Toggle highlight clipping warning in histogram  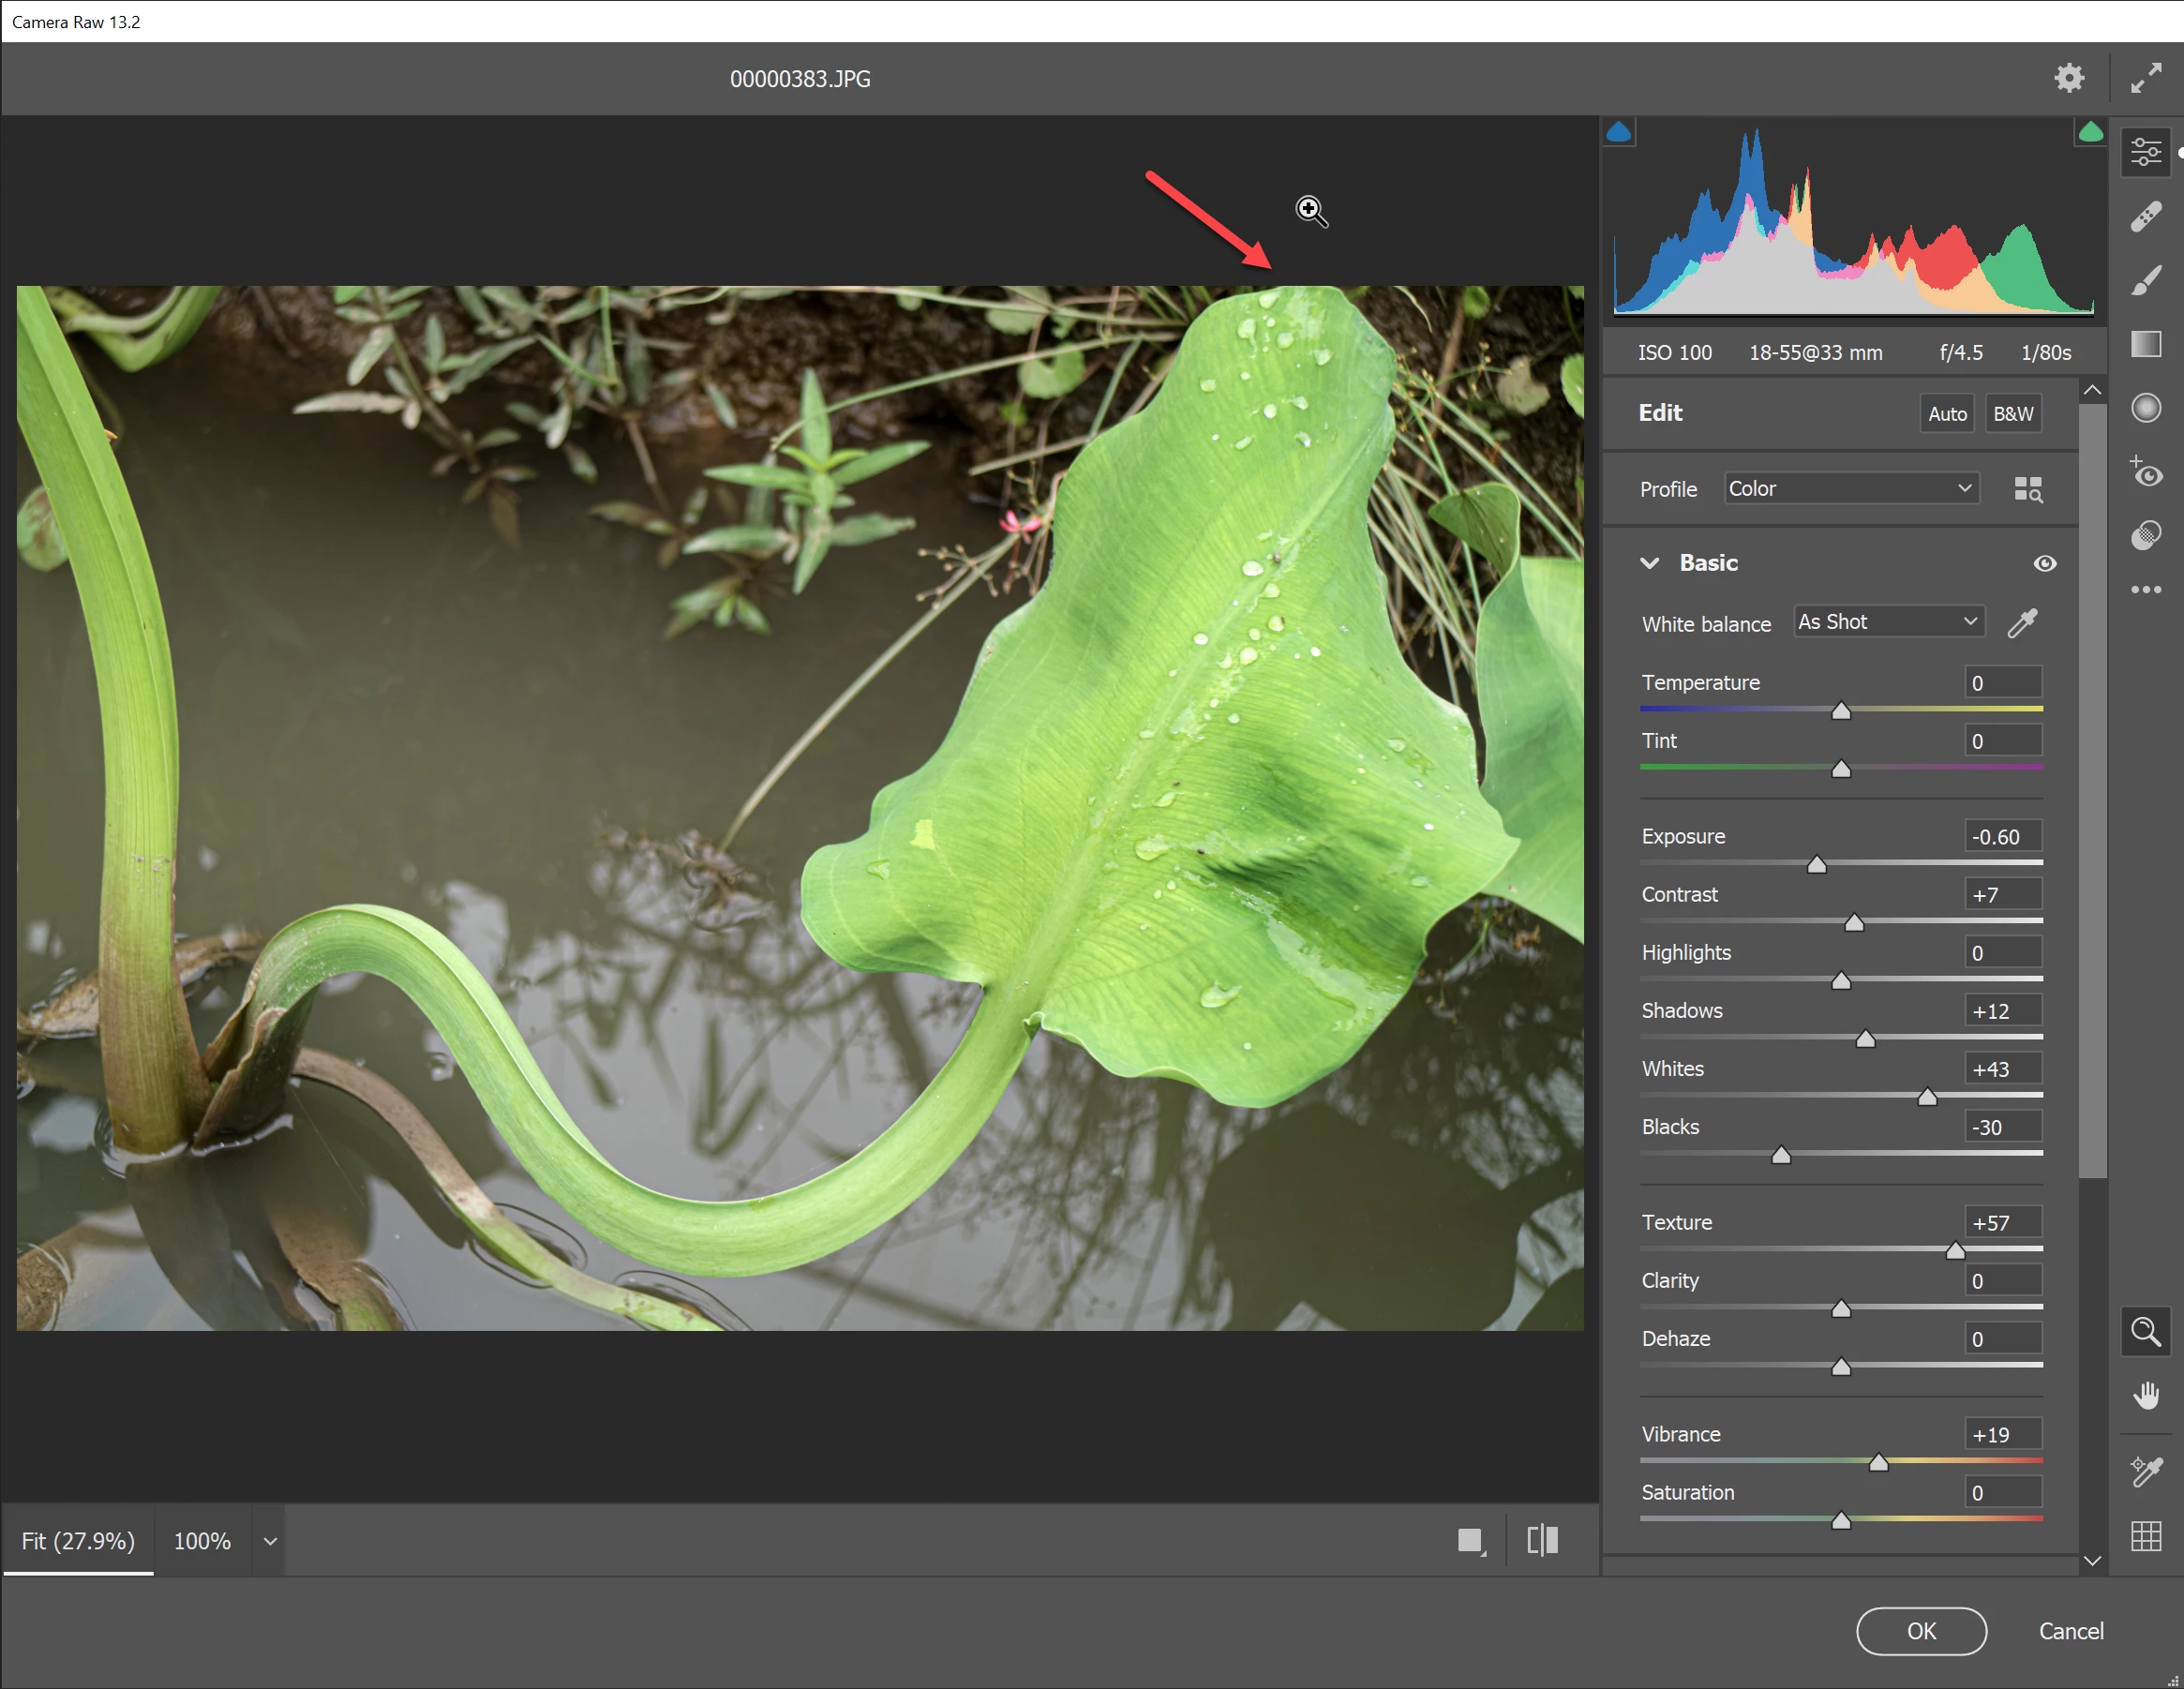(2090, 132)
